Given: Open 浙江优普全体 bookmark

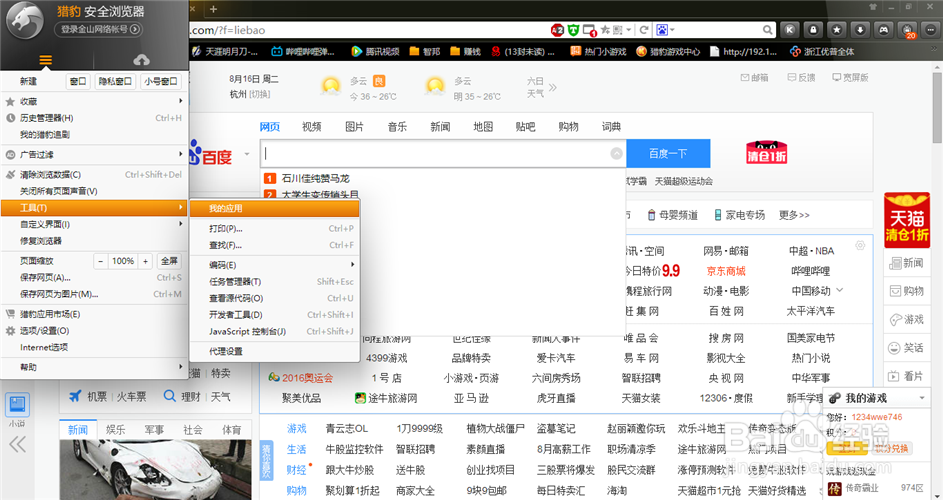Looking at the screenshot, I should (822, 52).
